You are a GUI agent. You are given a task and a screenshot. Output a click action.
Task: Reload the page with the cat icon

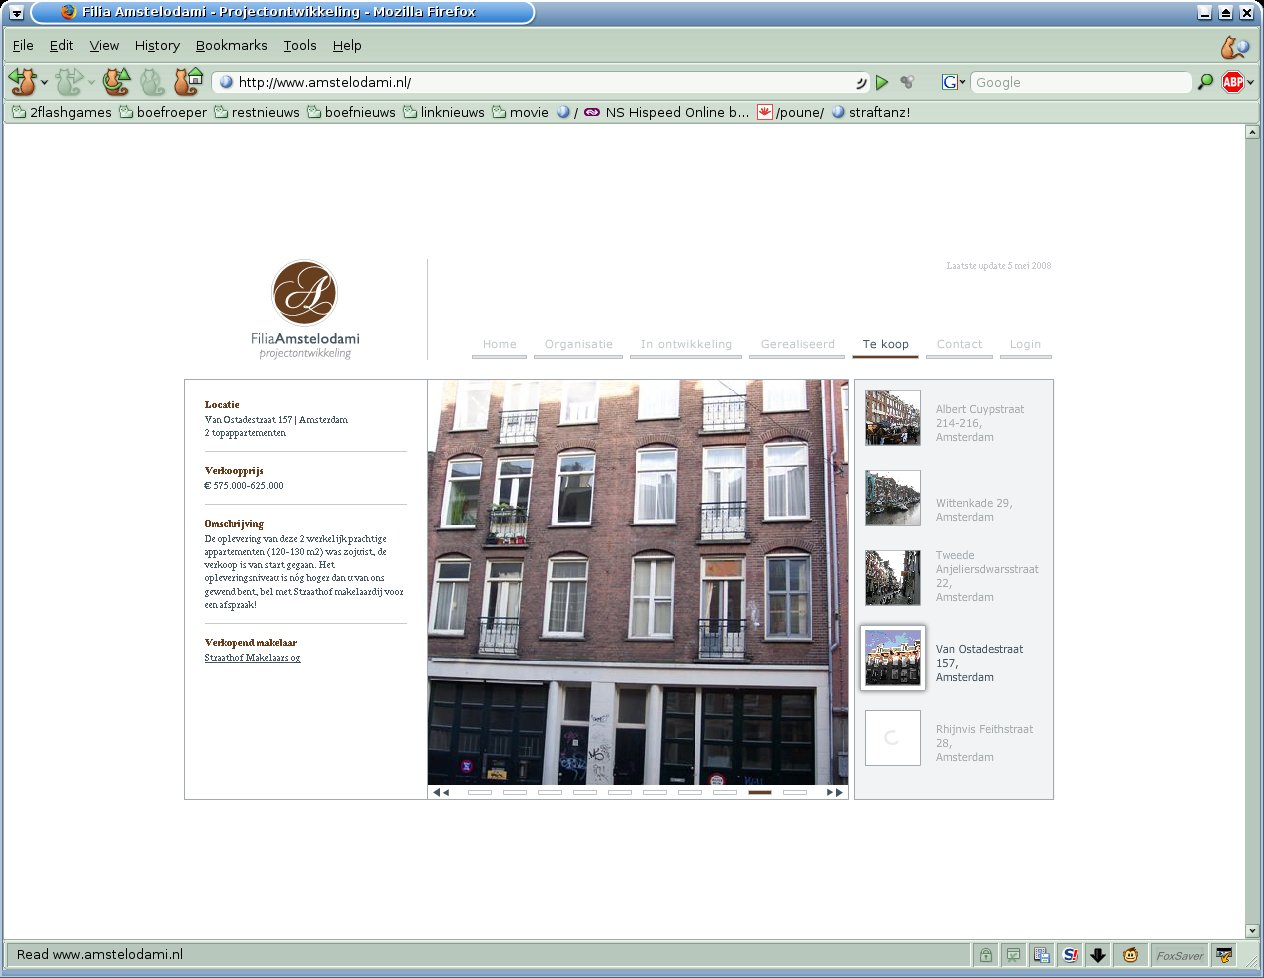click(x=117, y=82)
